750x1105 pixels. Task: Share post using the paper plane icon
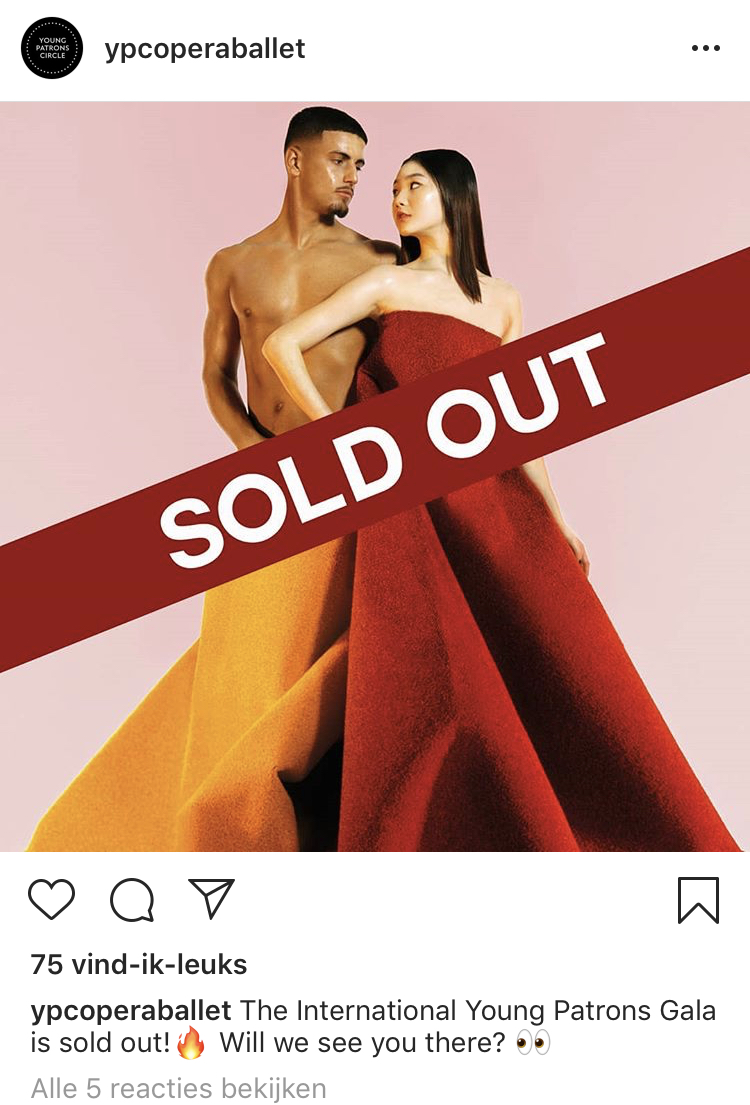[211, 898]
